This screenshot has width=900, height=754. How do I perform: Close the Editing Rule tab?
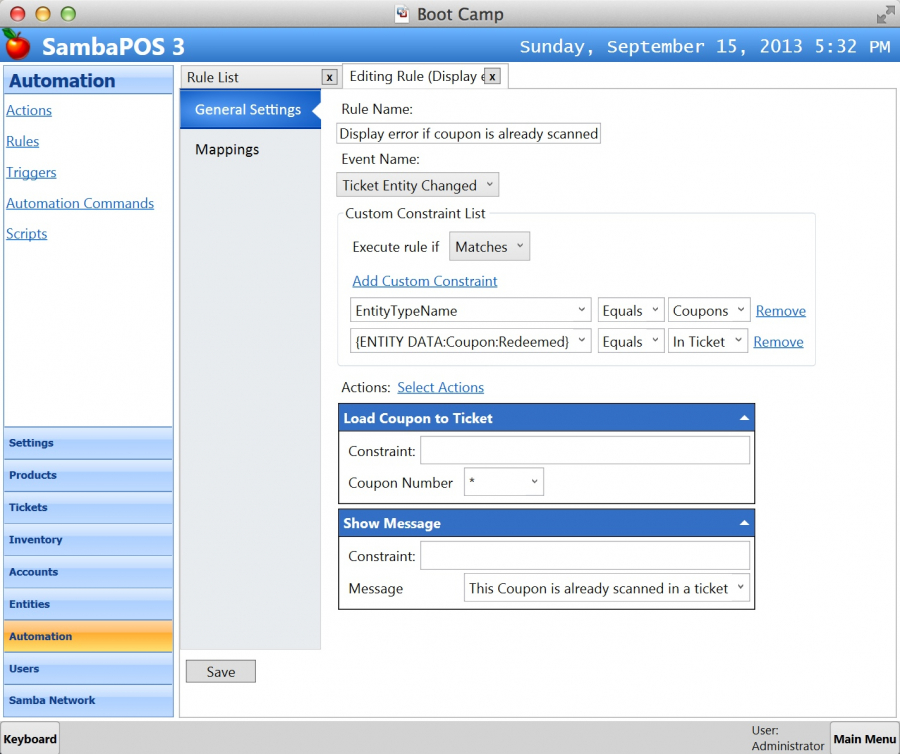tap(492, 77)
